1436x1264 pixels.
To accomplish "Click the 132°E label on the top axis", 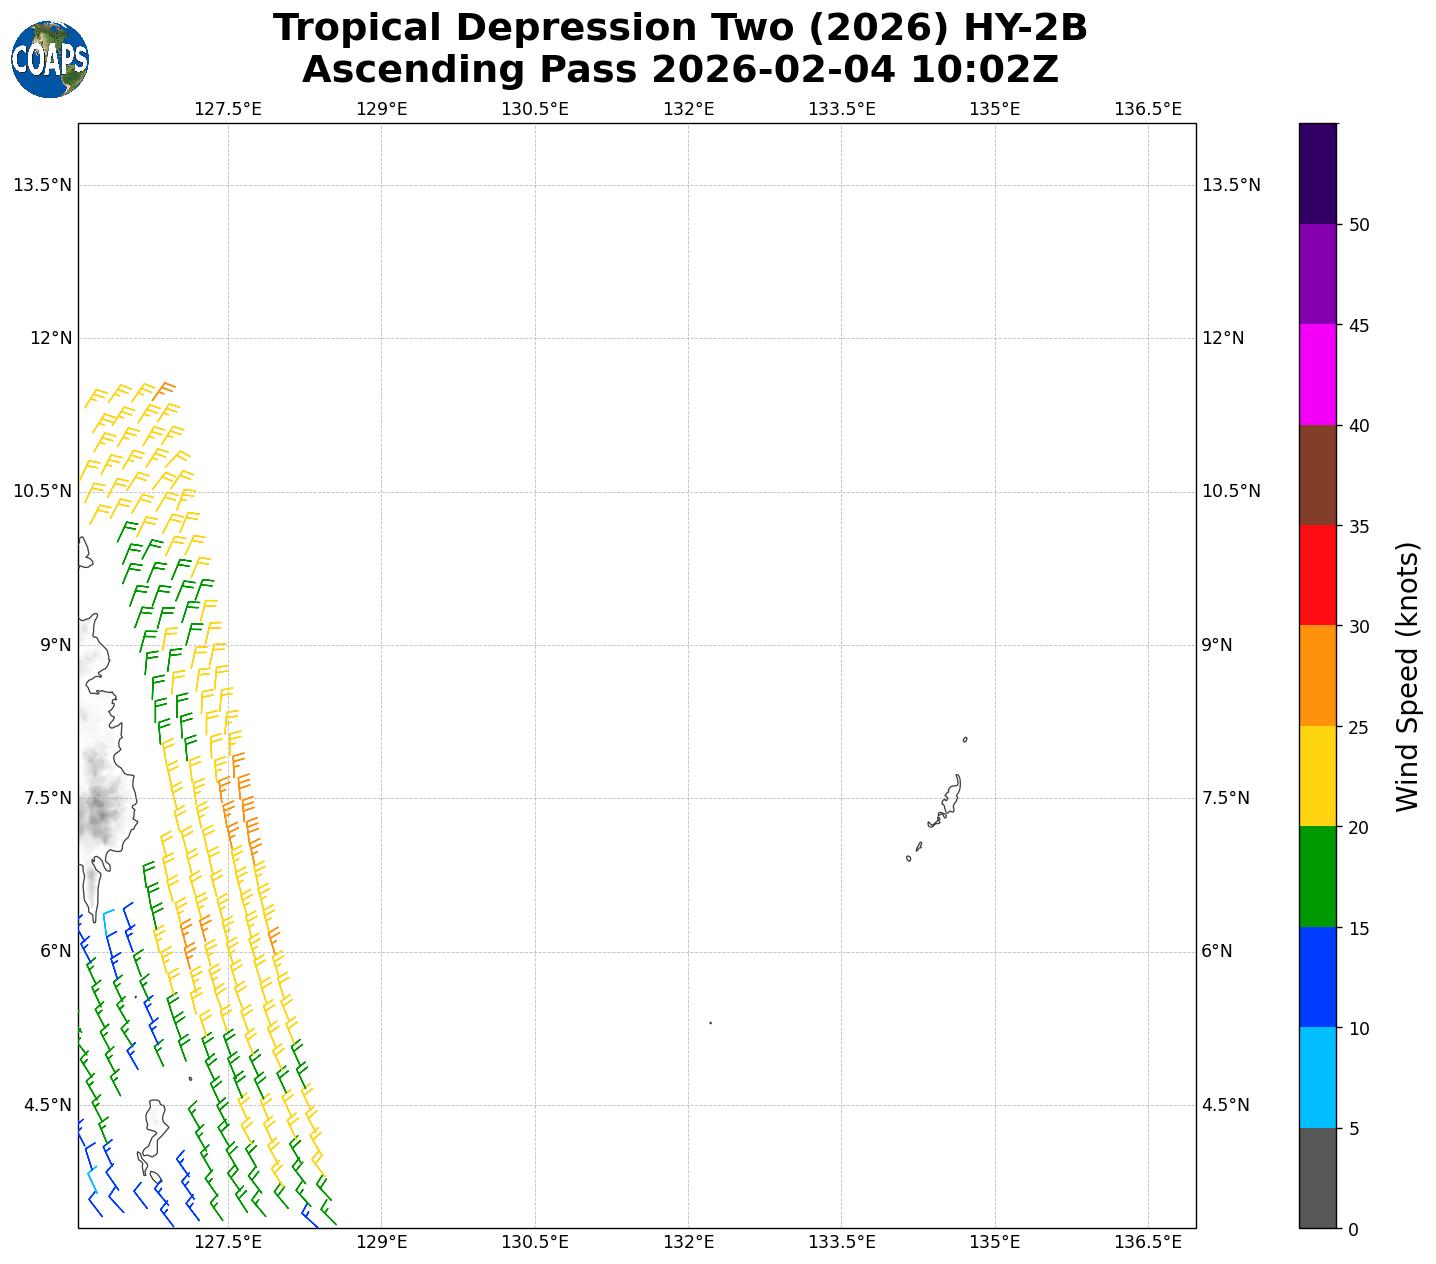I will pyautogui.click(x=688, y=108).
